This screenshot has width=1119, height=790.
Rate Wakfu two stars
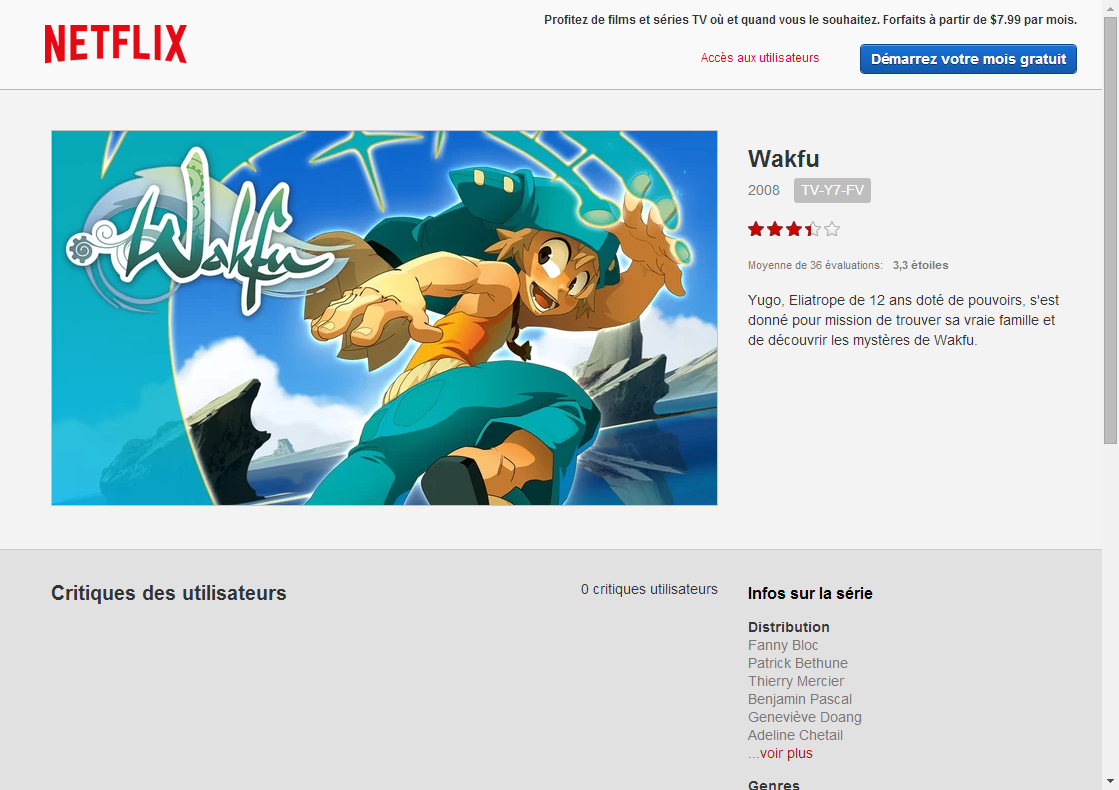click(775, 229)
